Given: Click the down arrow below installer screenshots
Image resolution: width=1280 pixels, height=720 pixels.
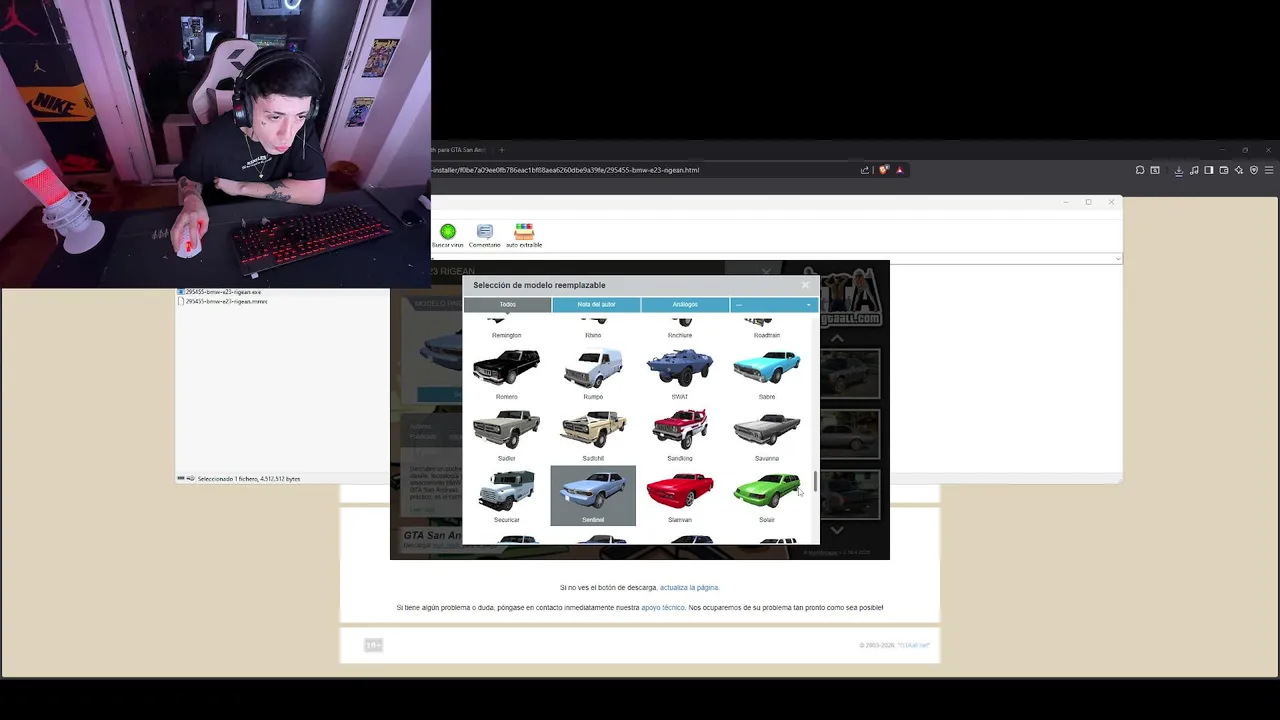Looking at the screenshot, I should (838, 530).
